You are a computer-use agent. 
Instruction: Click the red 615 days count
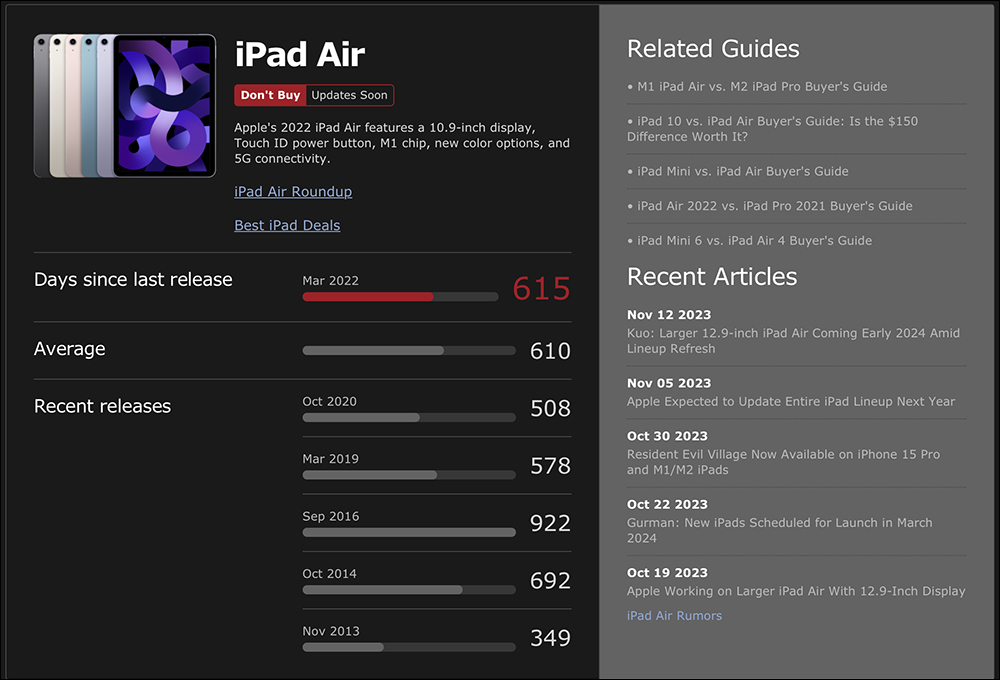[x=541, y=288]
